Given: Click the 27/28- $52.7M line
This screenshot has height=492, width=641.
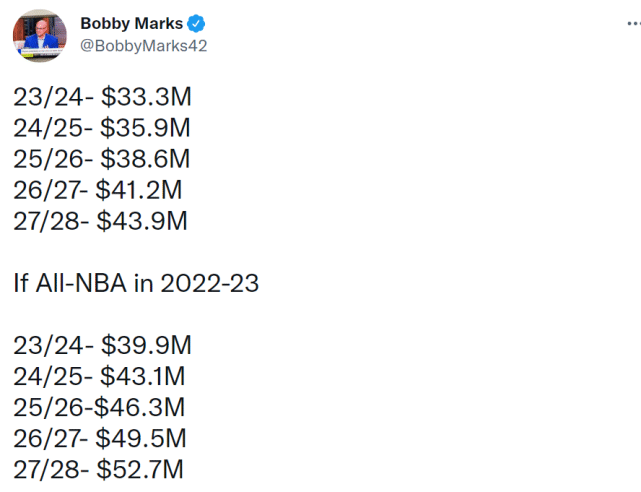Looking at the screenshot, I should [x=98, y=470].
